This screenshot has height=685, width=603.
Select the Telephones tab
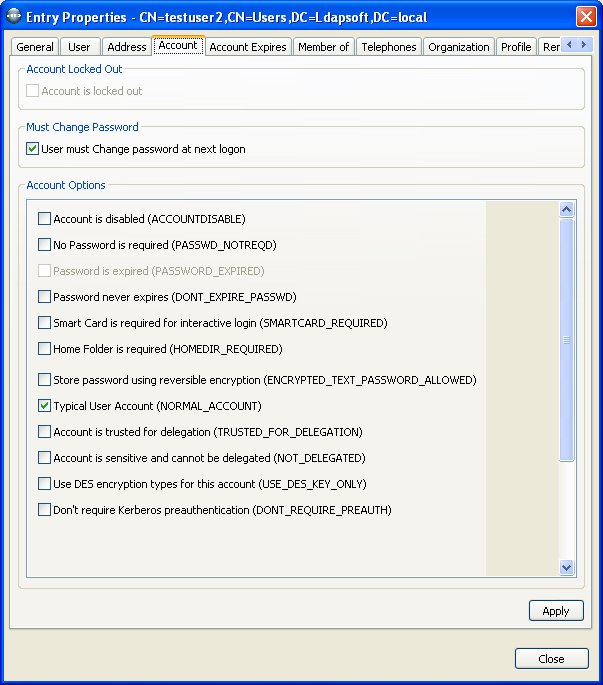[x=388, y=47]
